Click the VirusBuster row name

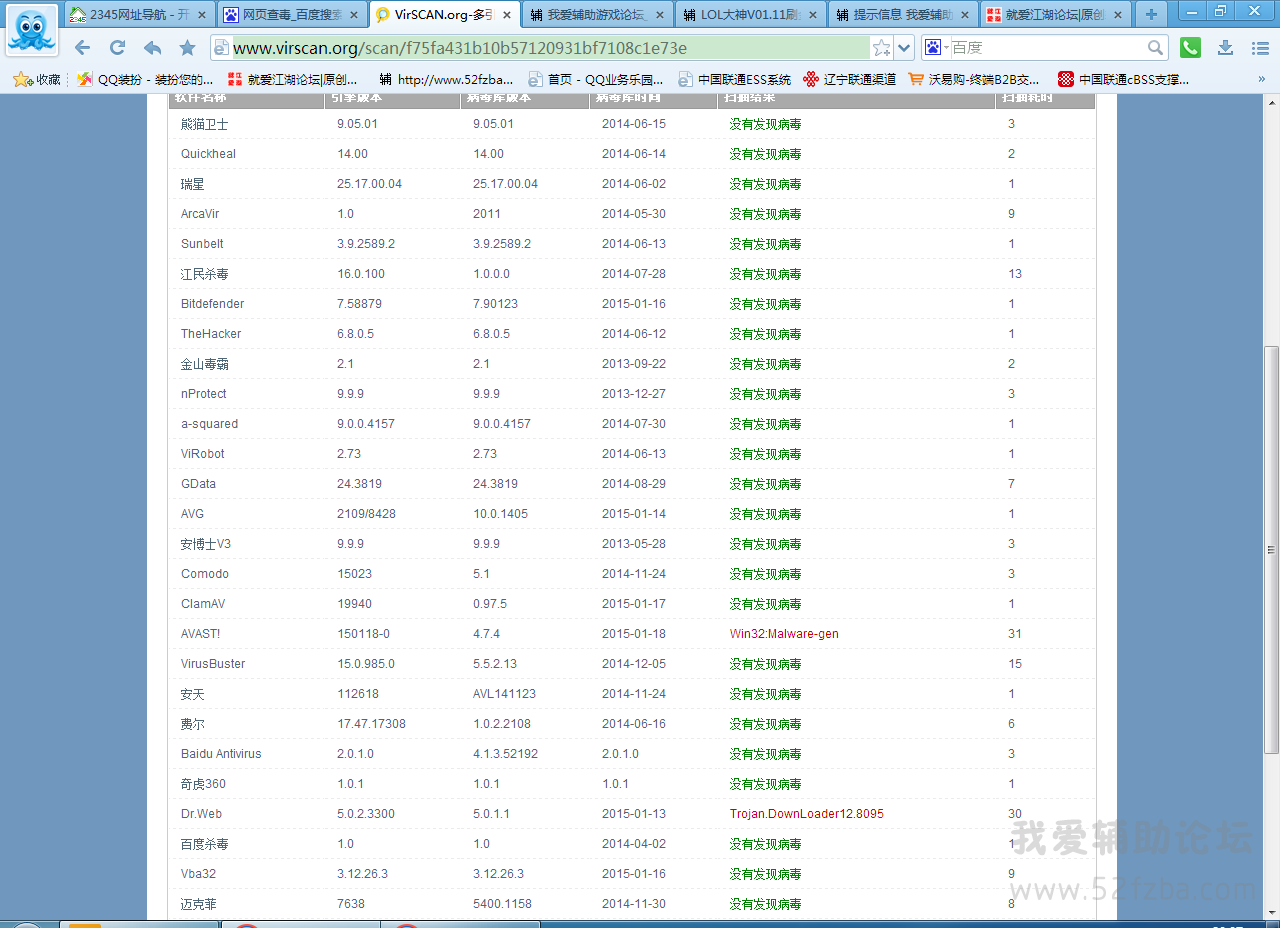213,664
